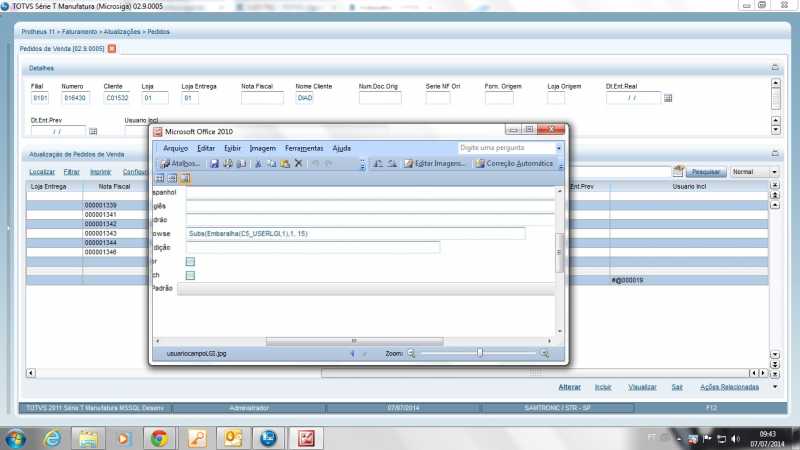This screenshot has width=800, height=450.
Task: Click Usuario Incl column header
Action: pos(689,187)
